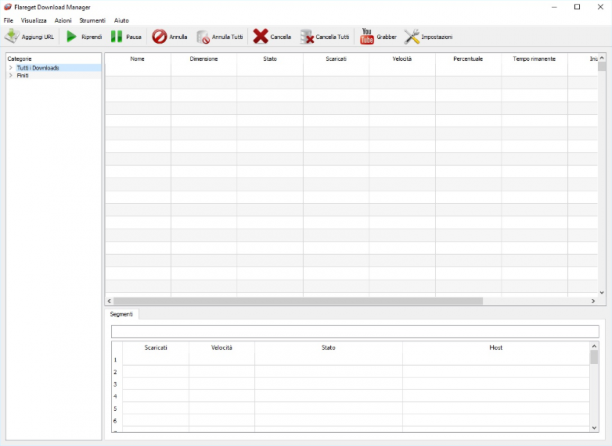This screenshot has width=612, height=446.
Task: Expand the Finiti category arrow
Action: coord(11,75)
